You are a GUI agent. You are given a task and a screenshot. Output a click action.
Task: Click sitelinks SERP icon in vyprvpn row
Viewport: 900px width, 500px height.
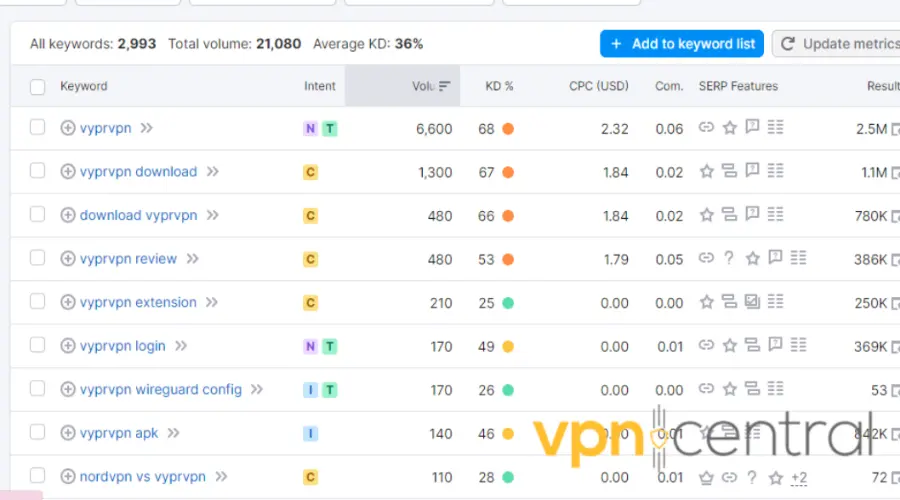coord(706,127)
